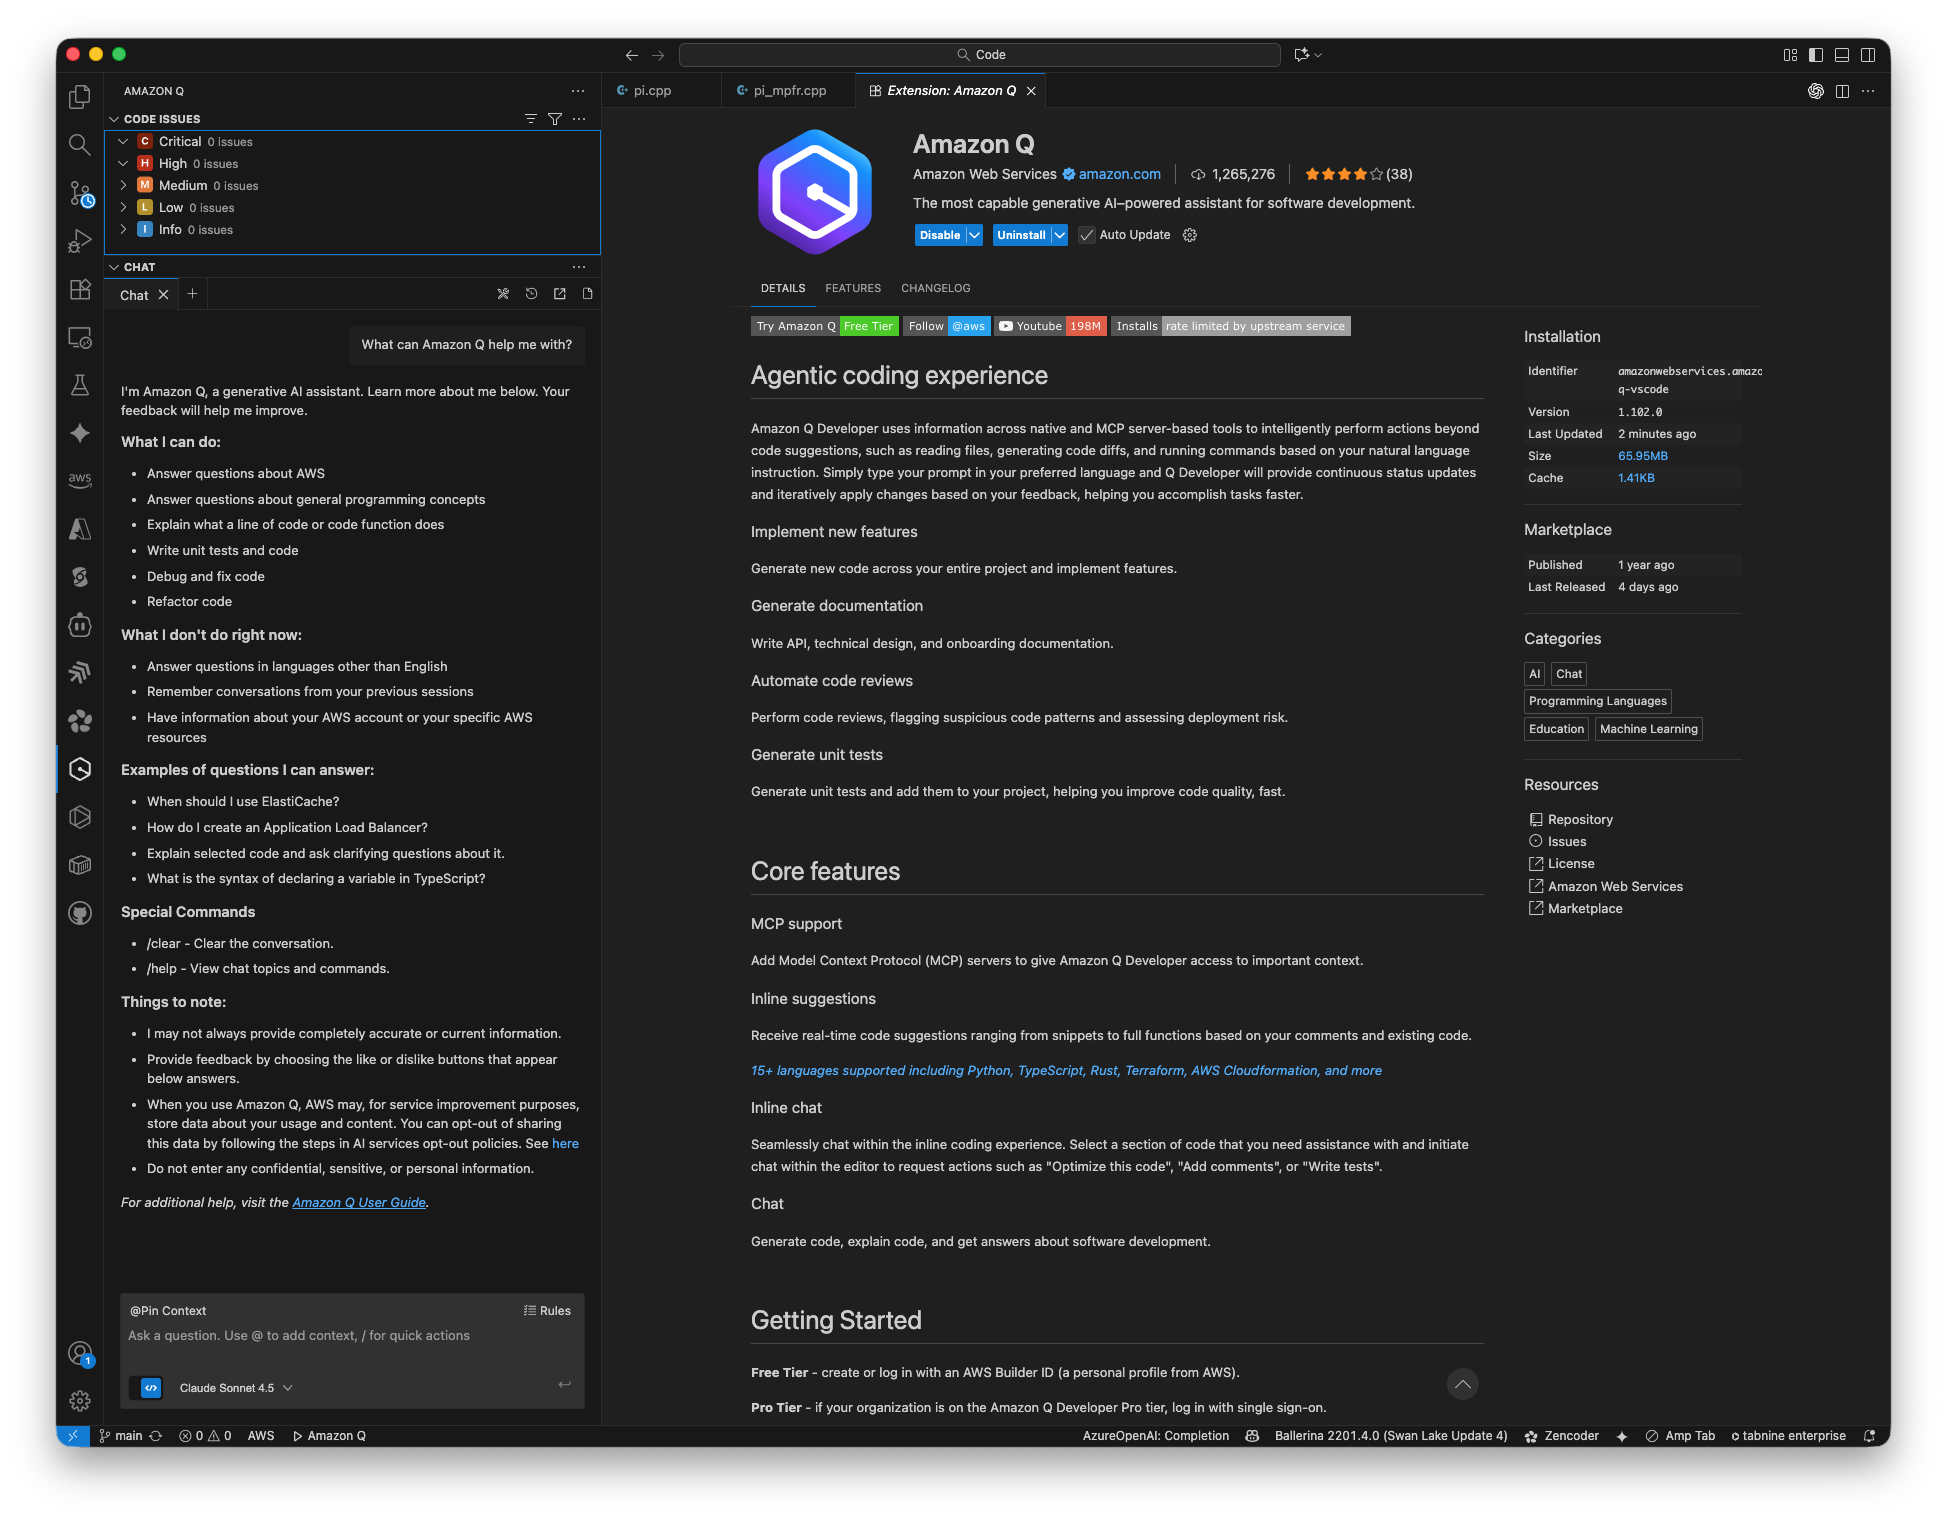
Task: Toggle the bottom panel layout button
Action: (x=1842, y=55)
